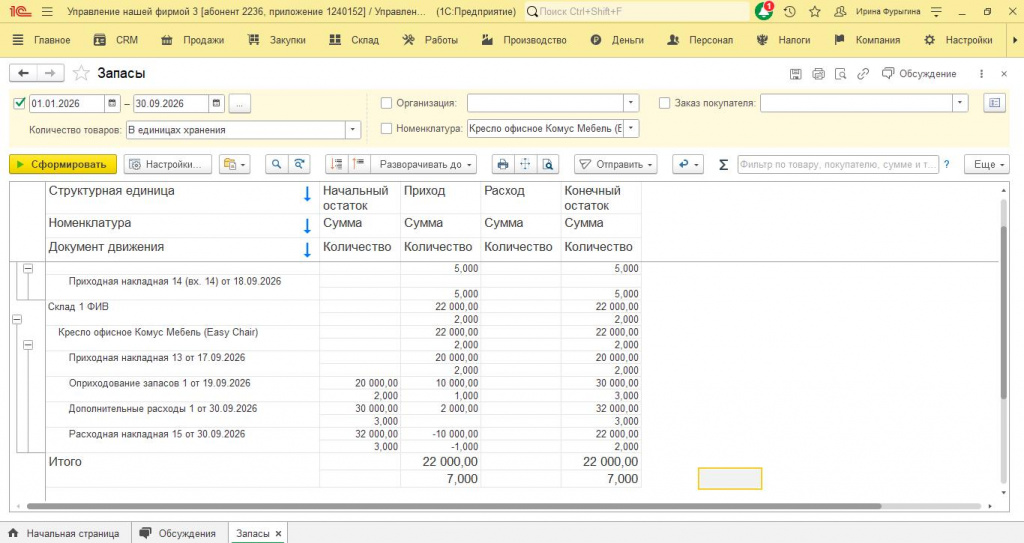Enable the Заказ покупателя filter checkbox
The image size is (1024, 543).
pos(664,103)
